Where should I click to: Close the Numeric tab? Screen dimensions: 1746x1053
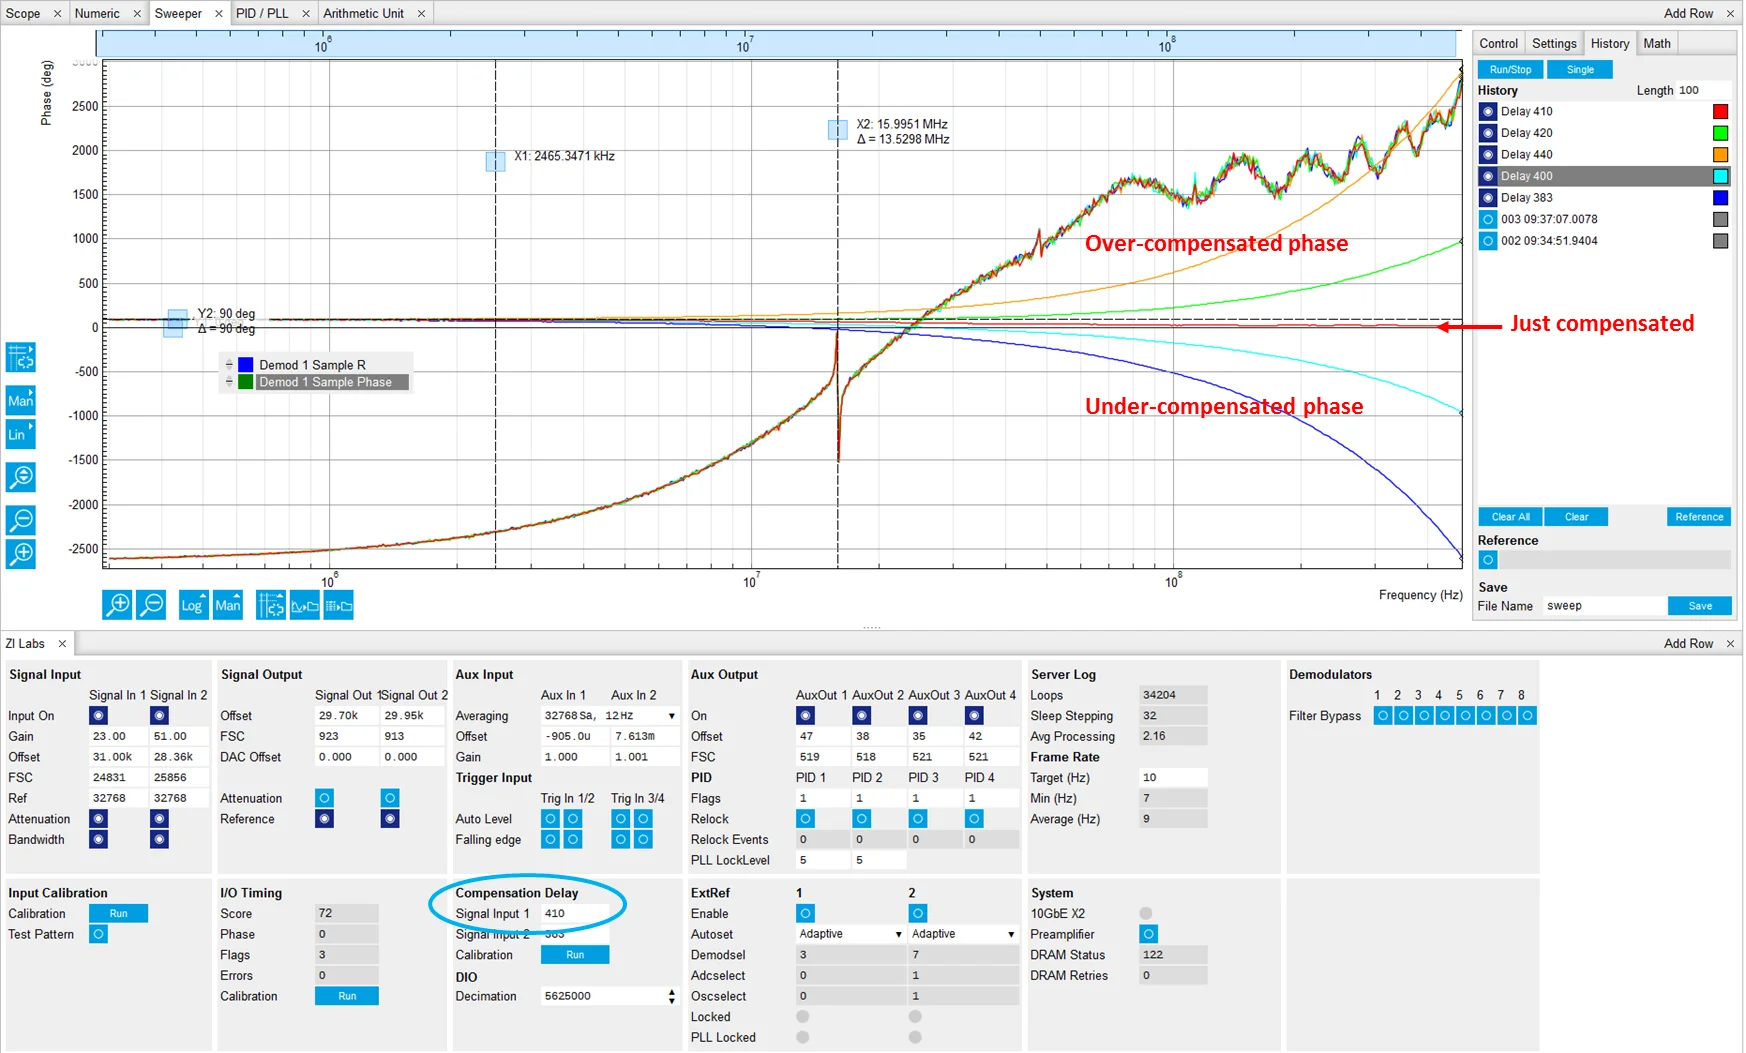coord(137,14)
